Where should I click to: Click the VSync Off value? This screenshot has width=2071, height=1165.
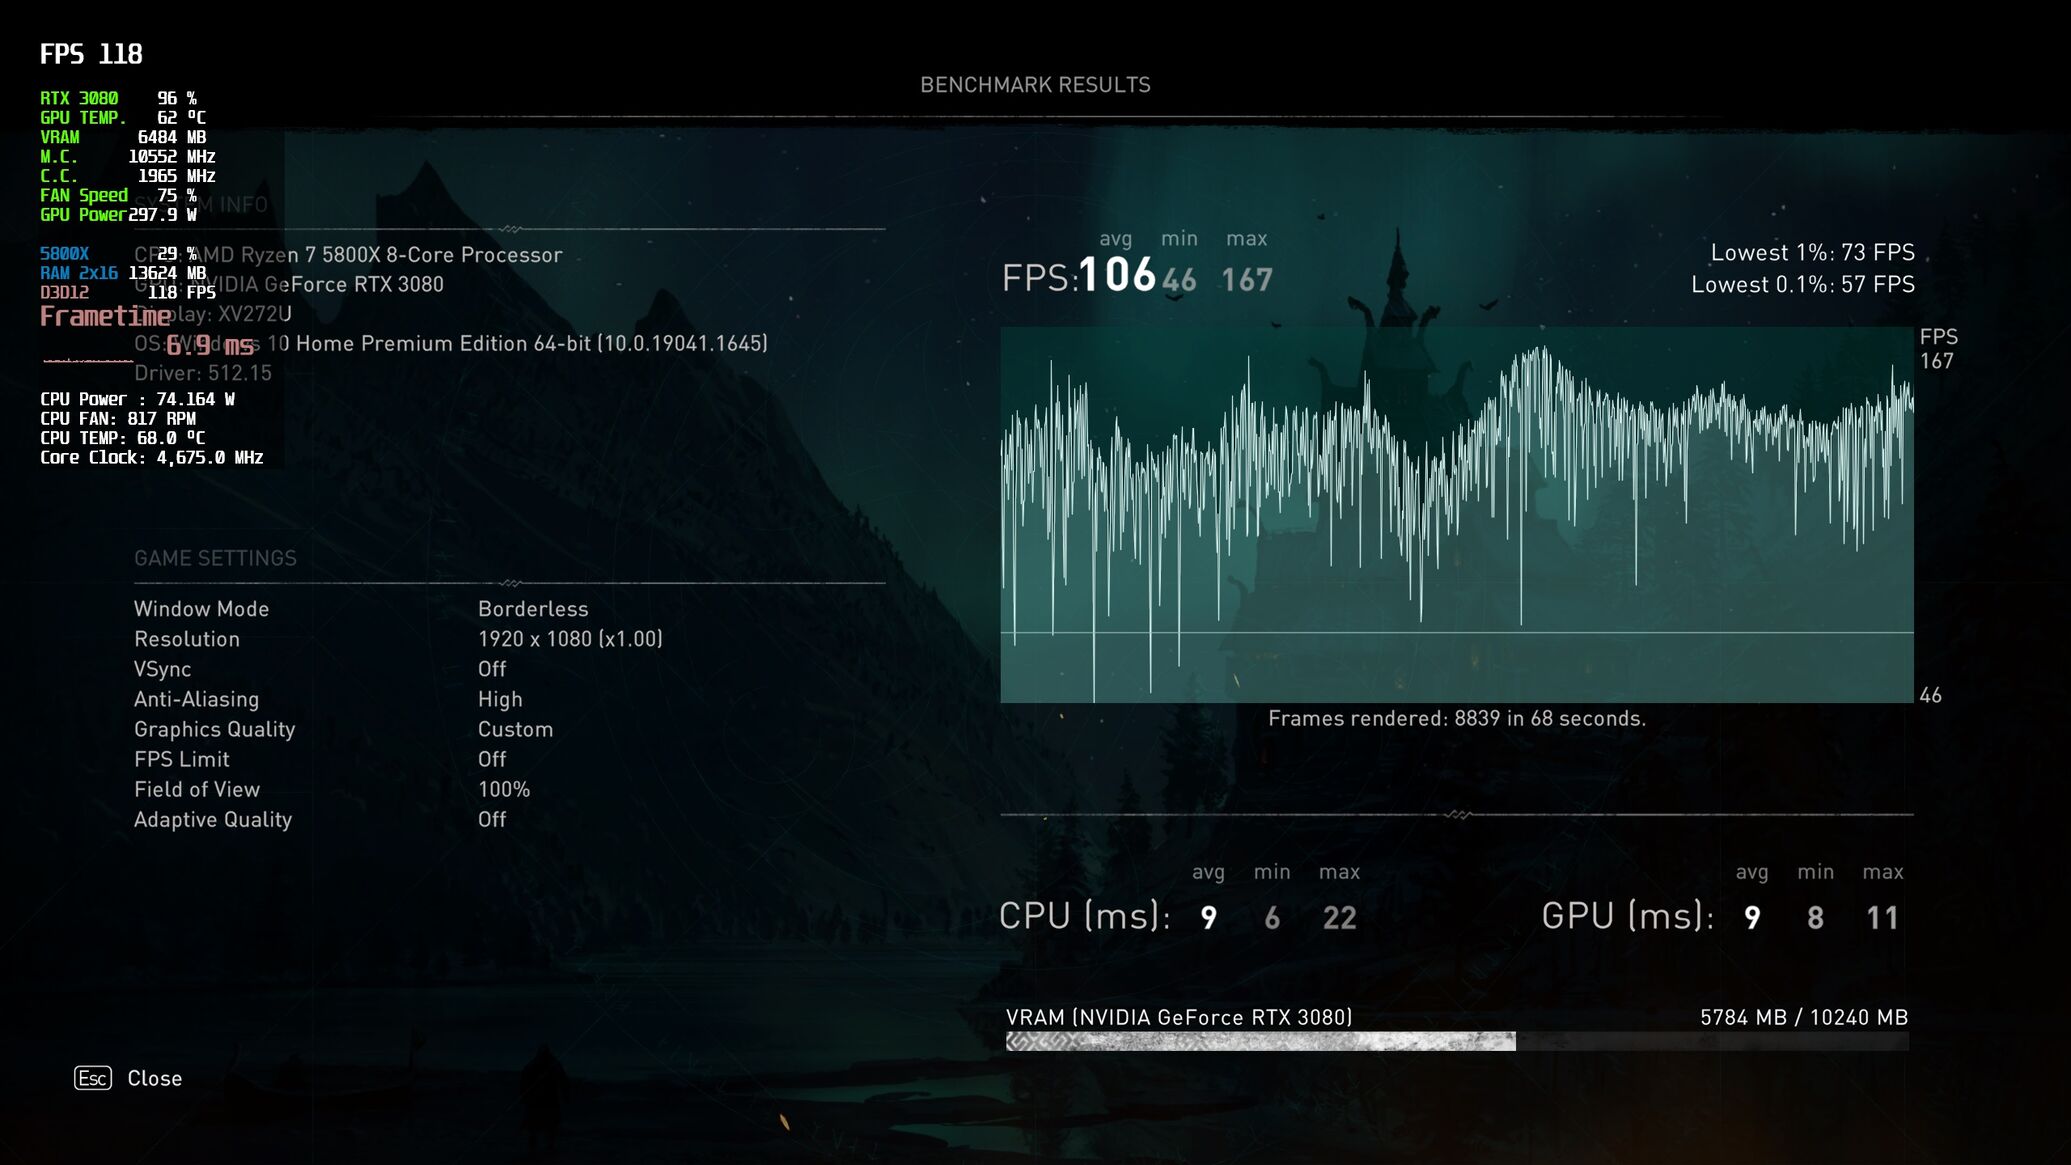tap(492, 669)
